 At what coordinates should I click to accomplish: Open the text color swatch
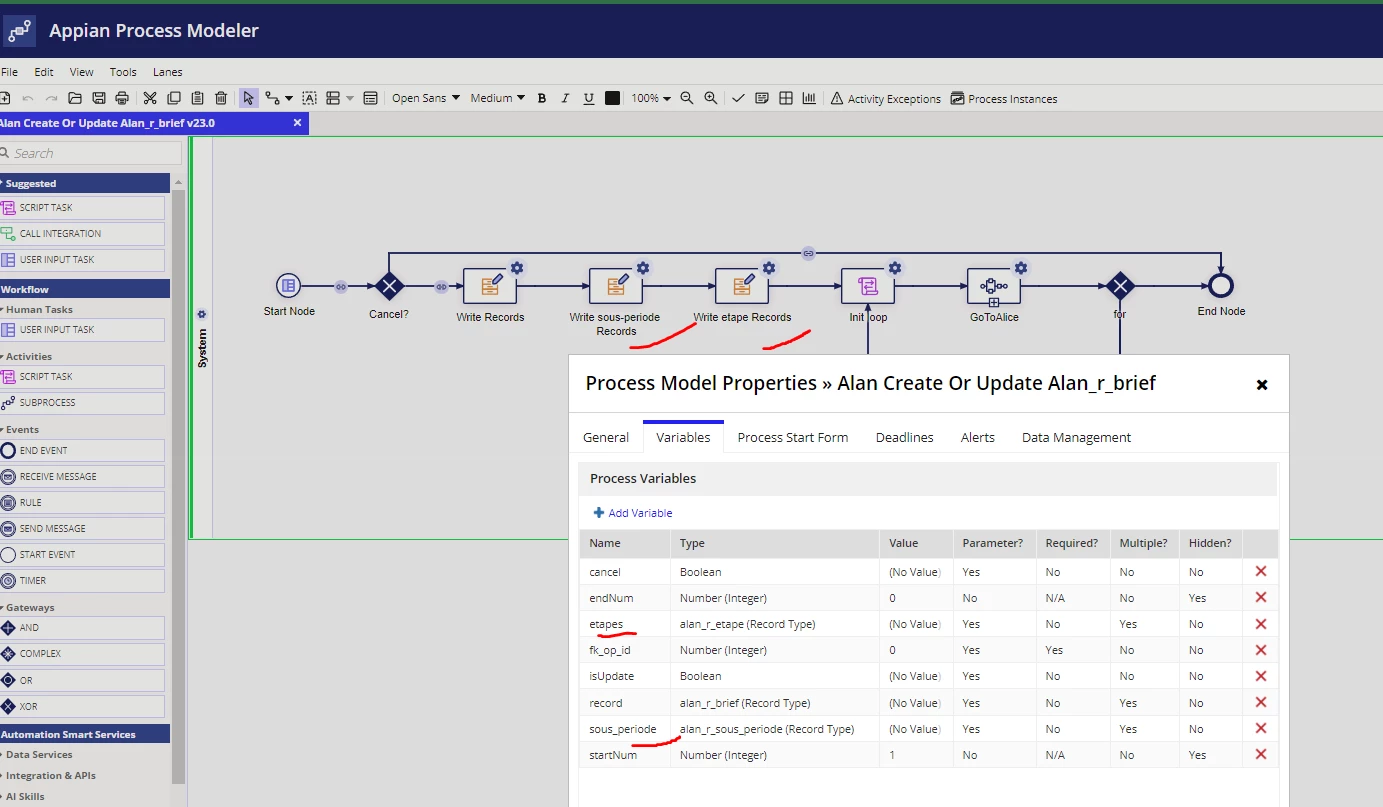click(x=612, y=98)
